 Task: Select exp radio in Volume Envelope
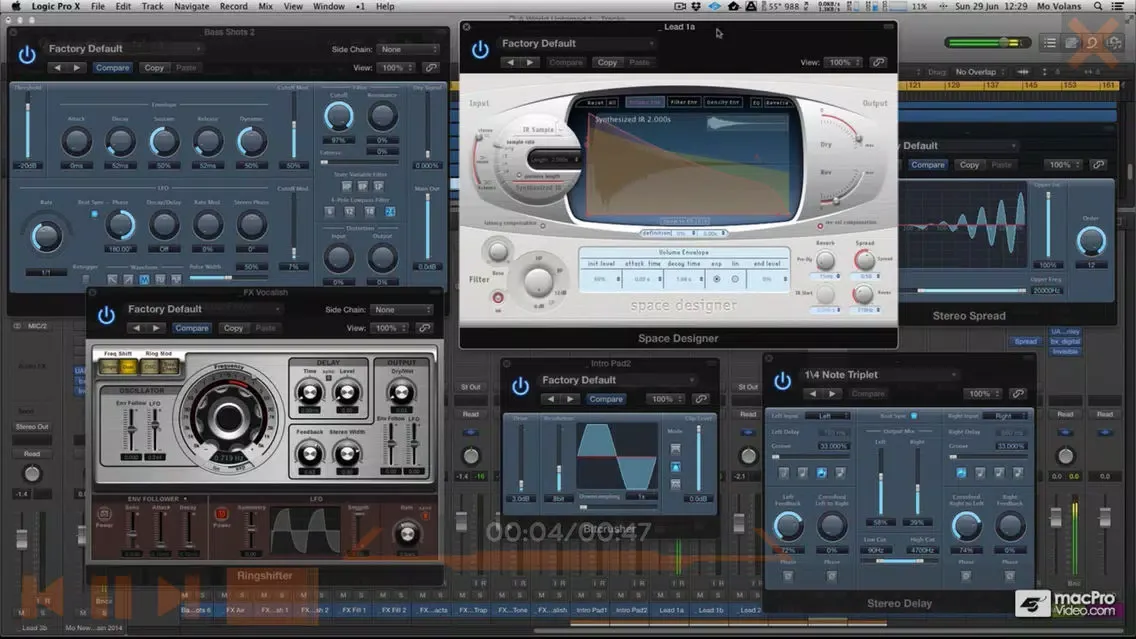tap(717, 279)
